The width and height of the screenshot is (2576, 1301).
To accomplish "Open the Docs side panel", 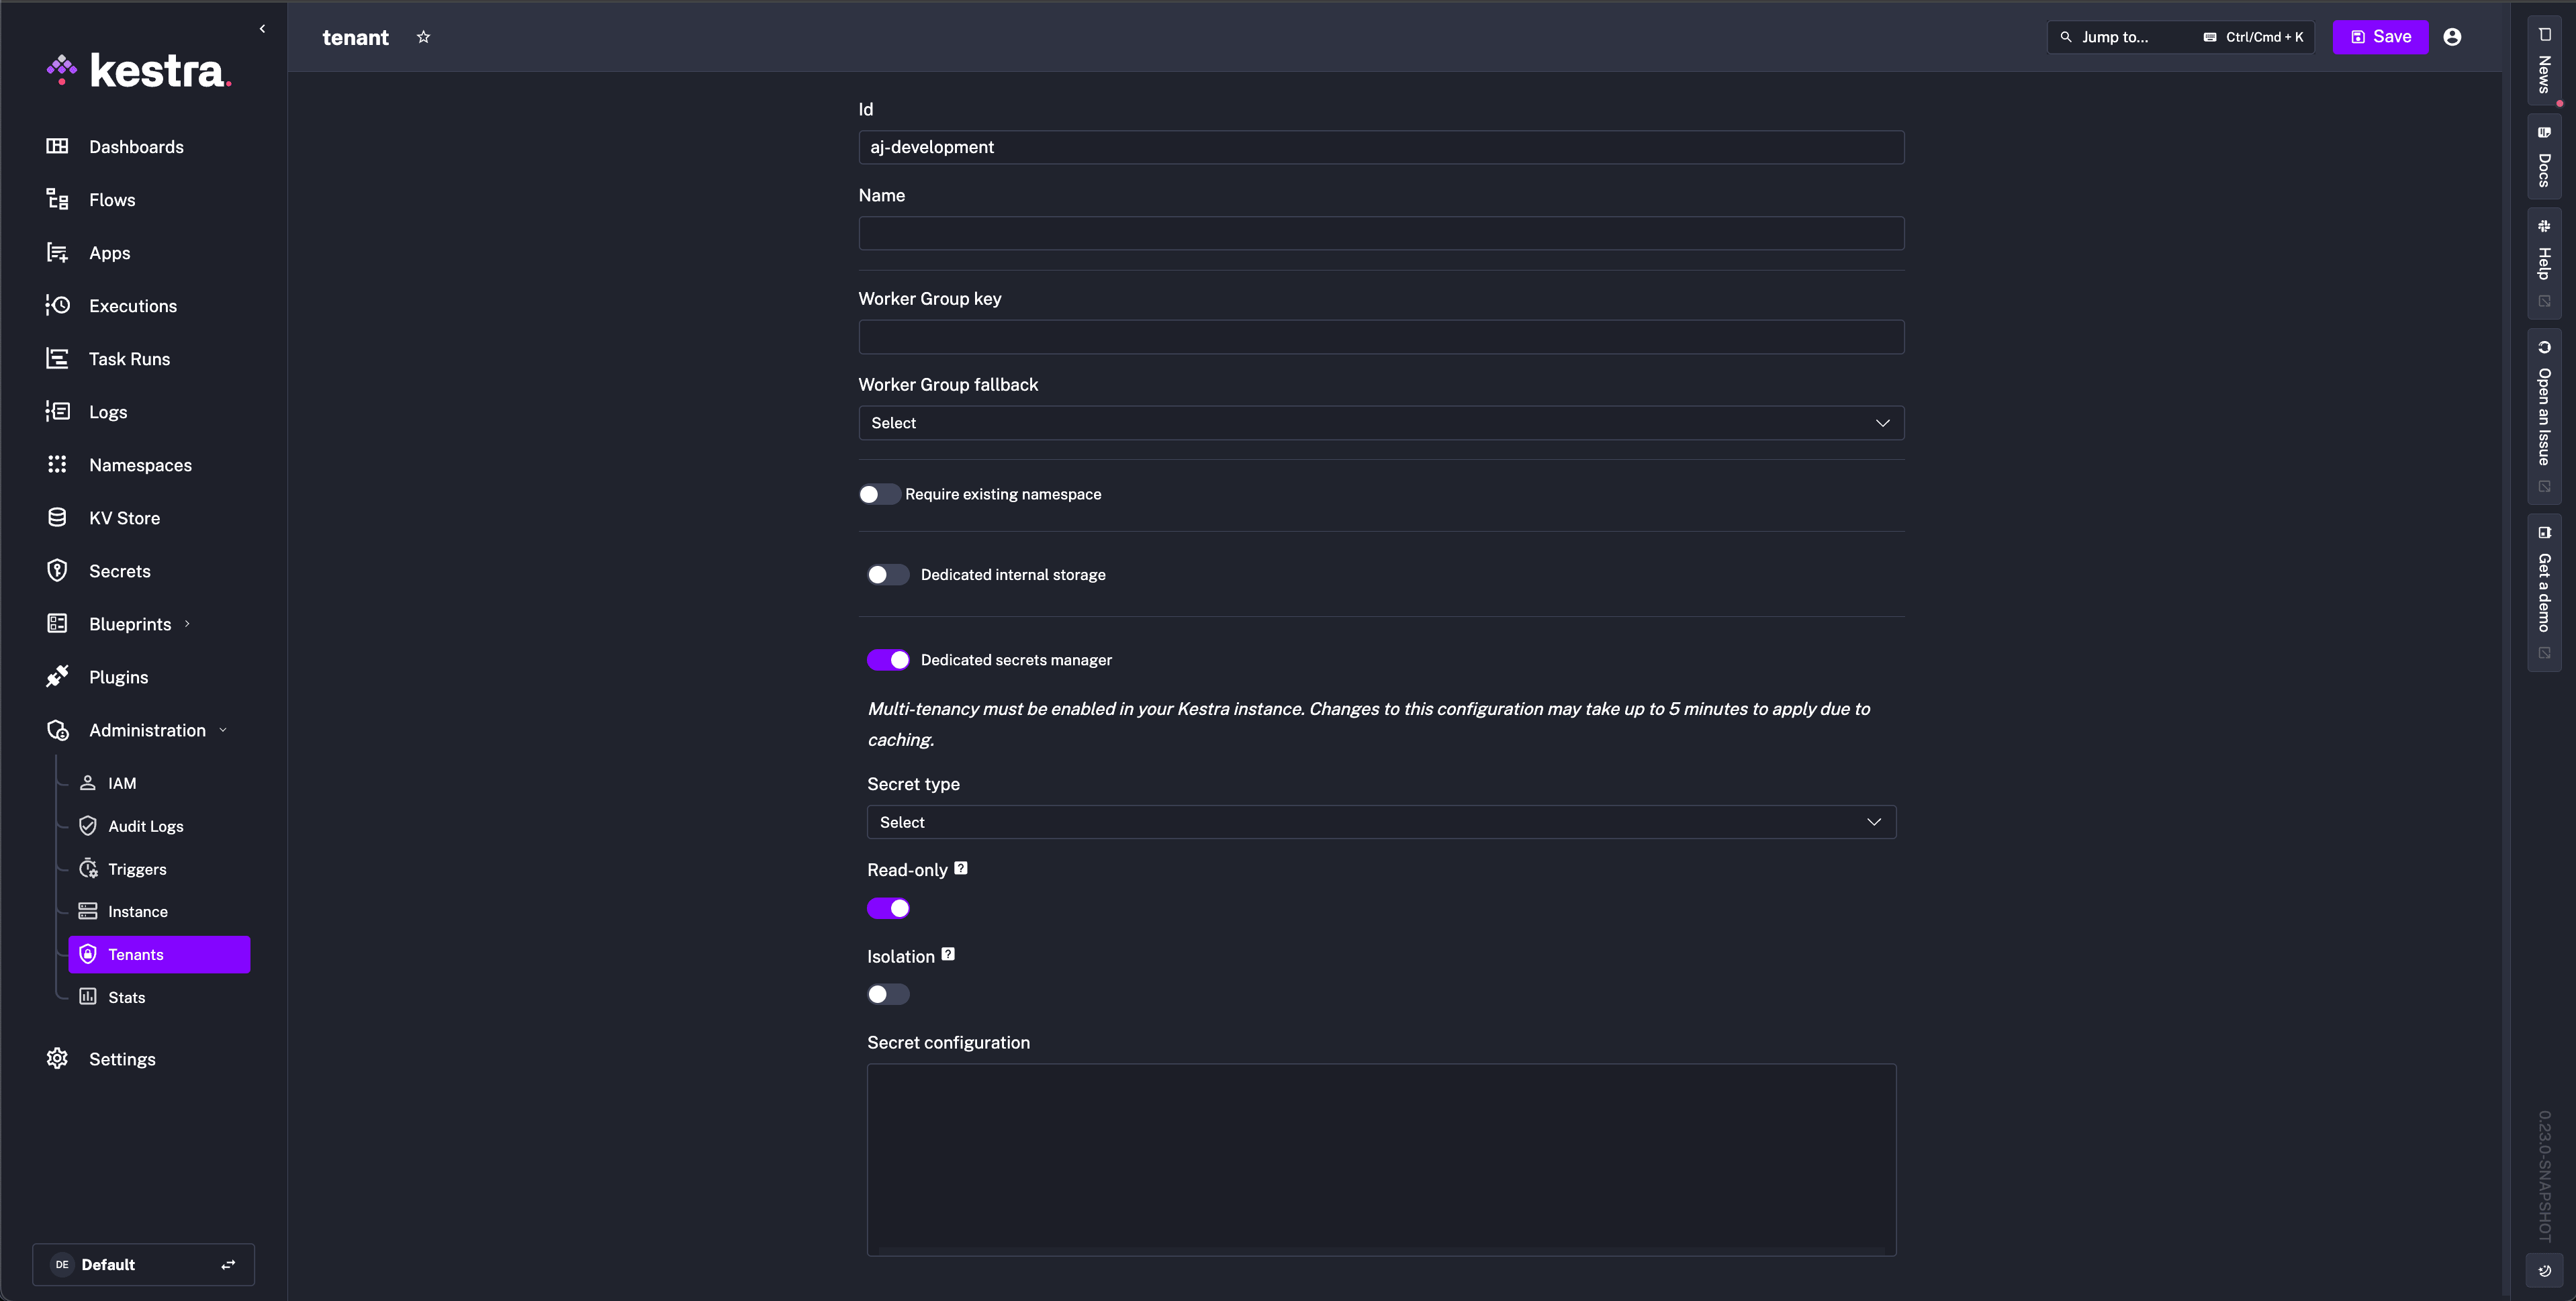I will [2544, 157].
